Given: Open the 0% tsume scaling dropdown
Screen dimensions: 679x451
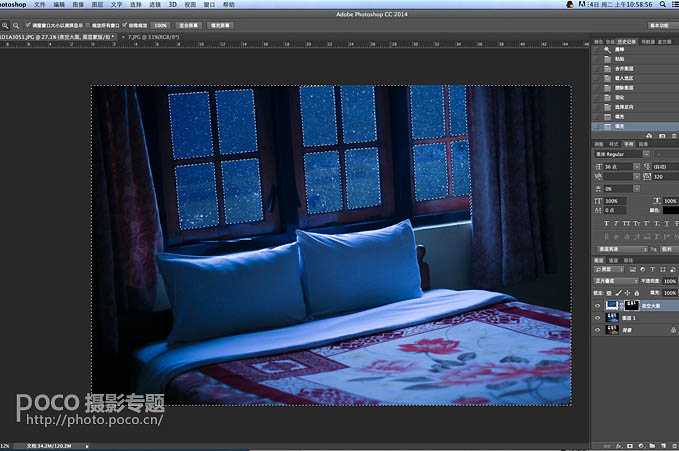Looking at the screenshot, I should point(637,189).
